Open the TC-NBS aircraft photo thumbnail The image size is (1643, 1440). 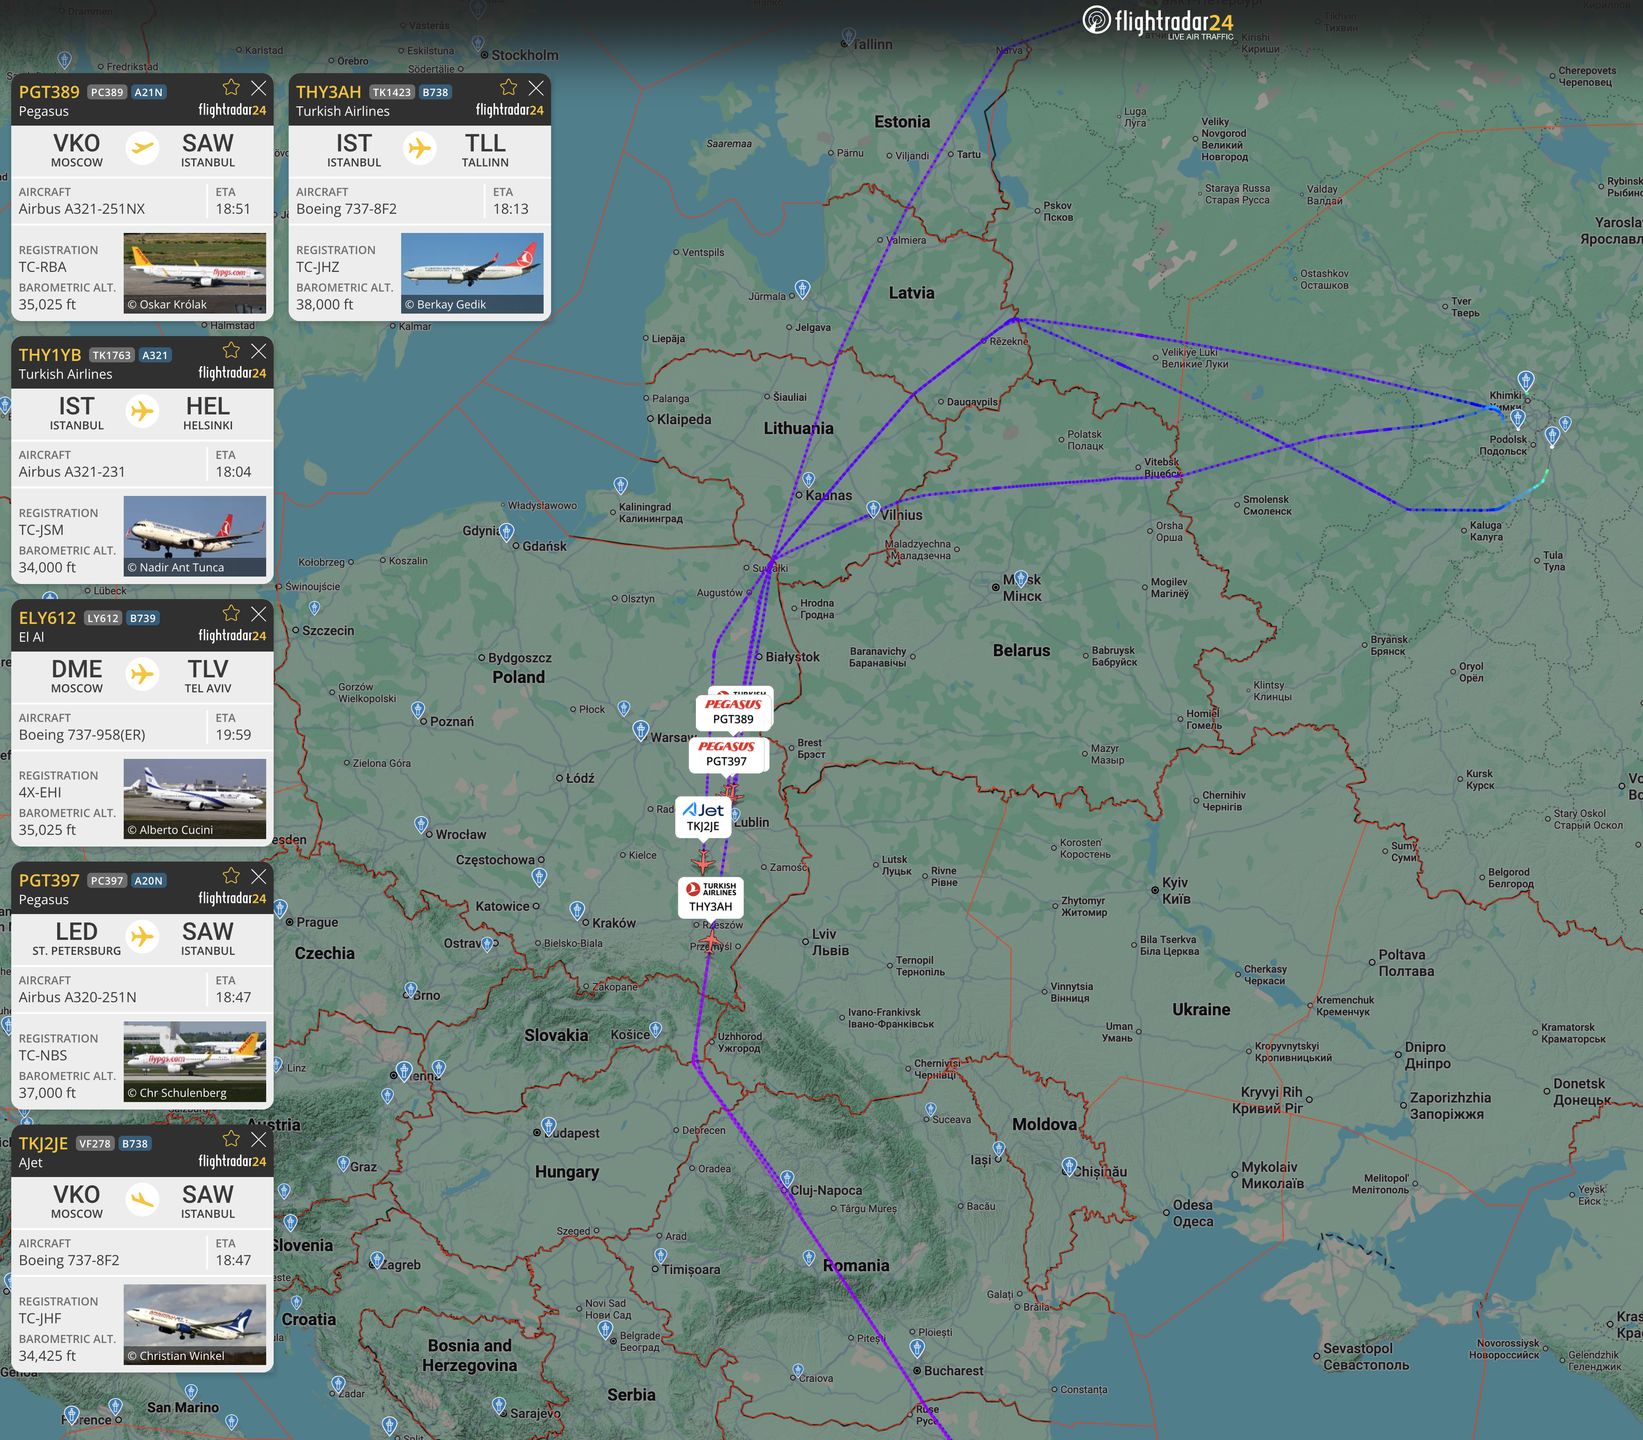[x=195, y=1062]
